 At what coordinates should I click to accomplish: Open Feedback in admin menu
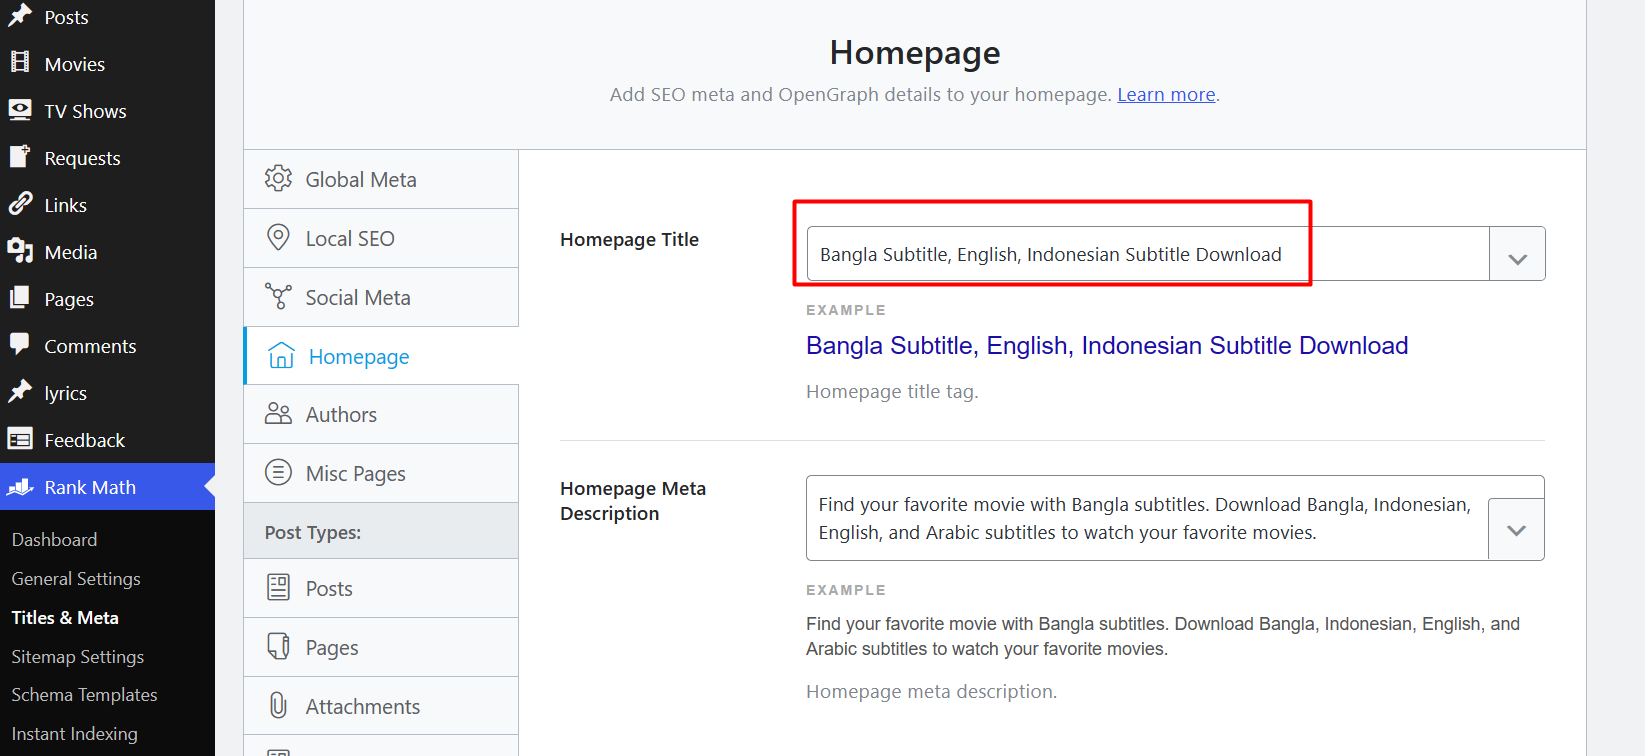point(107,439)
